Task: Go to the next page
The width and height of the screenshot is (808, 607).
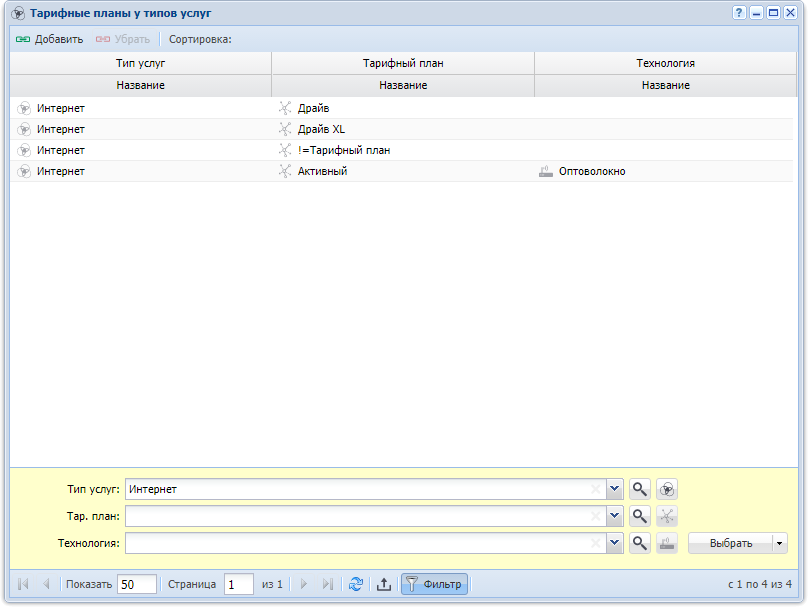Action: 304,584
